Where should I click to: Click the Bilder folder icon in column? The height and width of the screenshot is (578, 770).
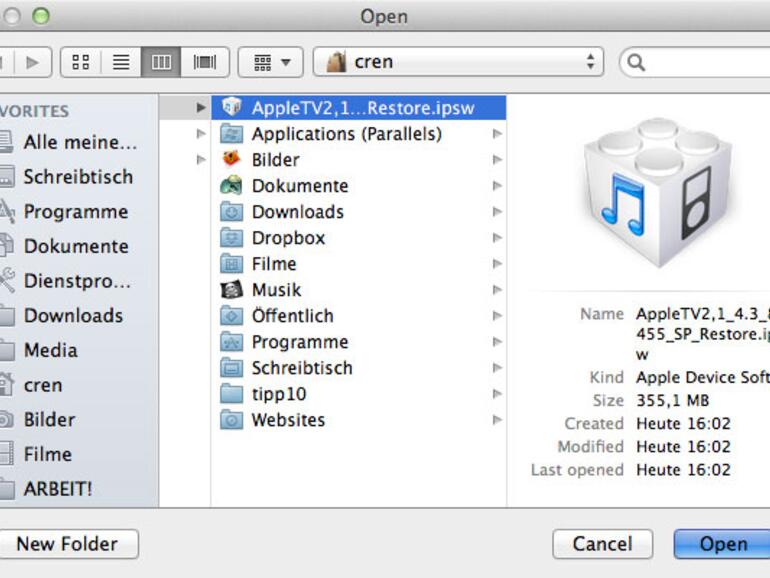pyautogui.click(x=232, y=159)
